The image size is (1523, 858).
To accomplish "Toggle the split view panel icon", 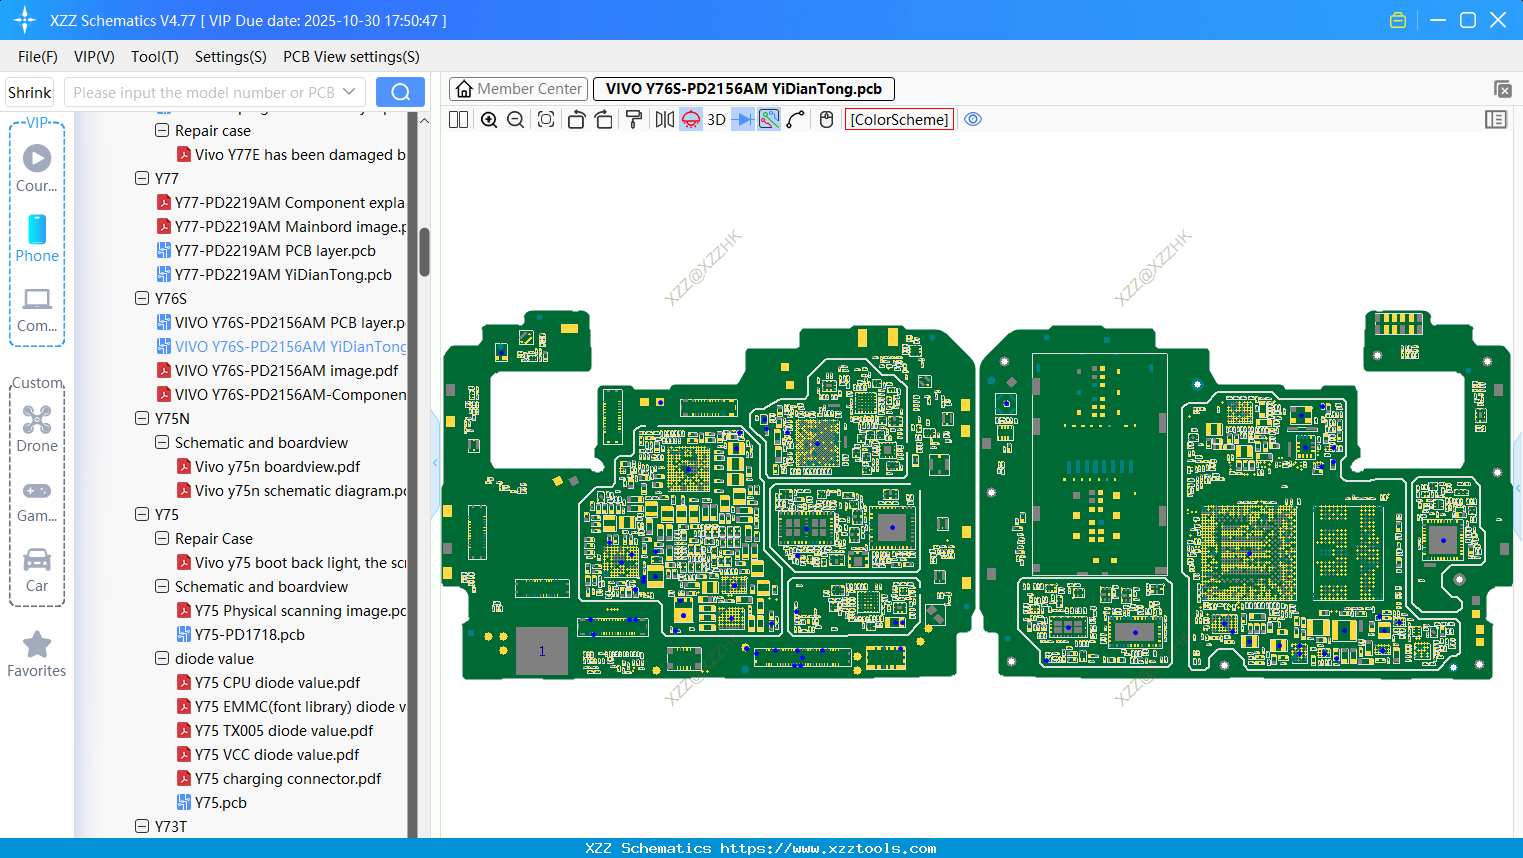I will point(458,120).
